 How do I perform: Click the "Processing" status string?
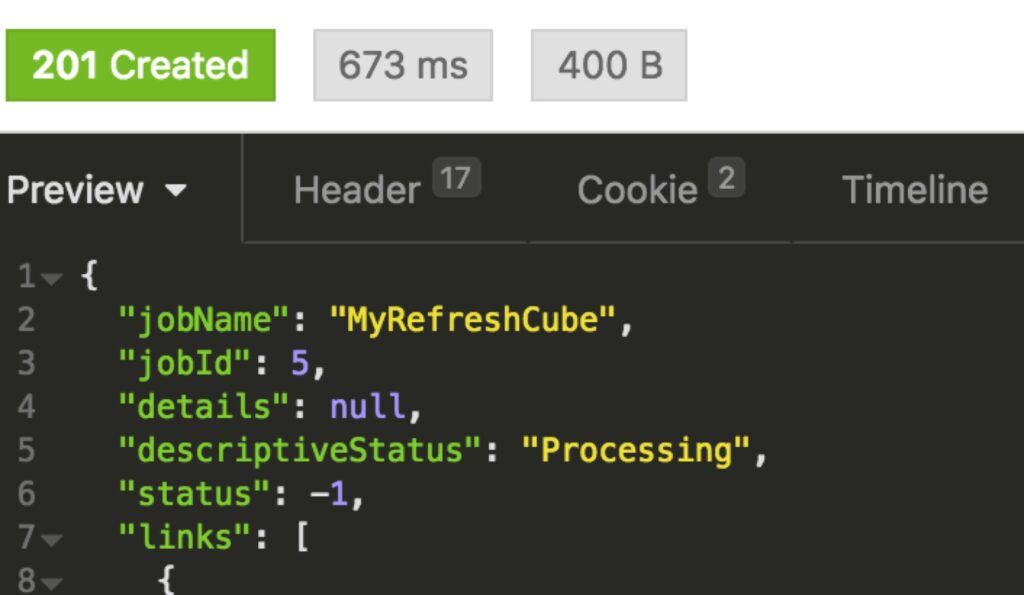point(636,450)
